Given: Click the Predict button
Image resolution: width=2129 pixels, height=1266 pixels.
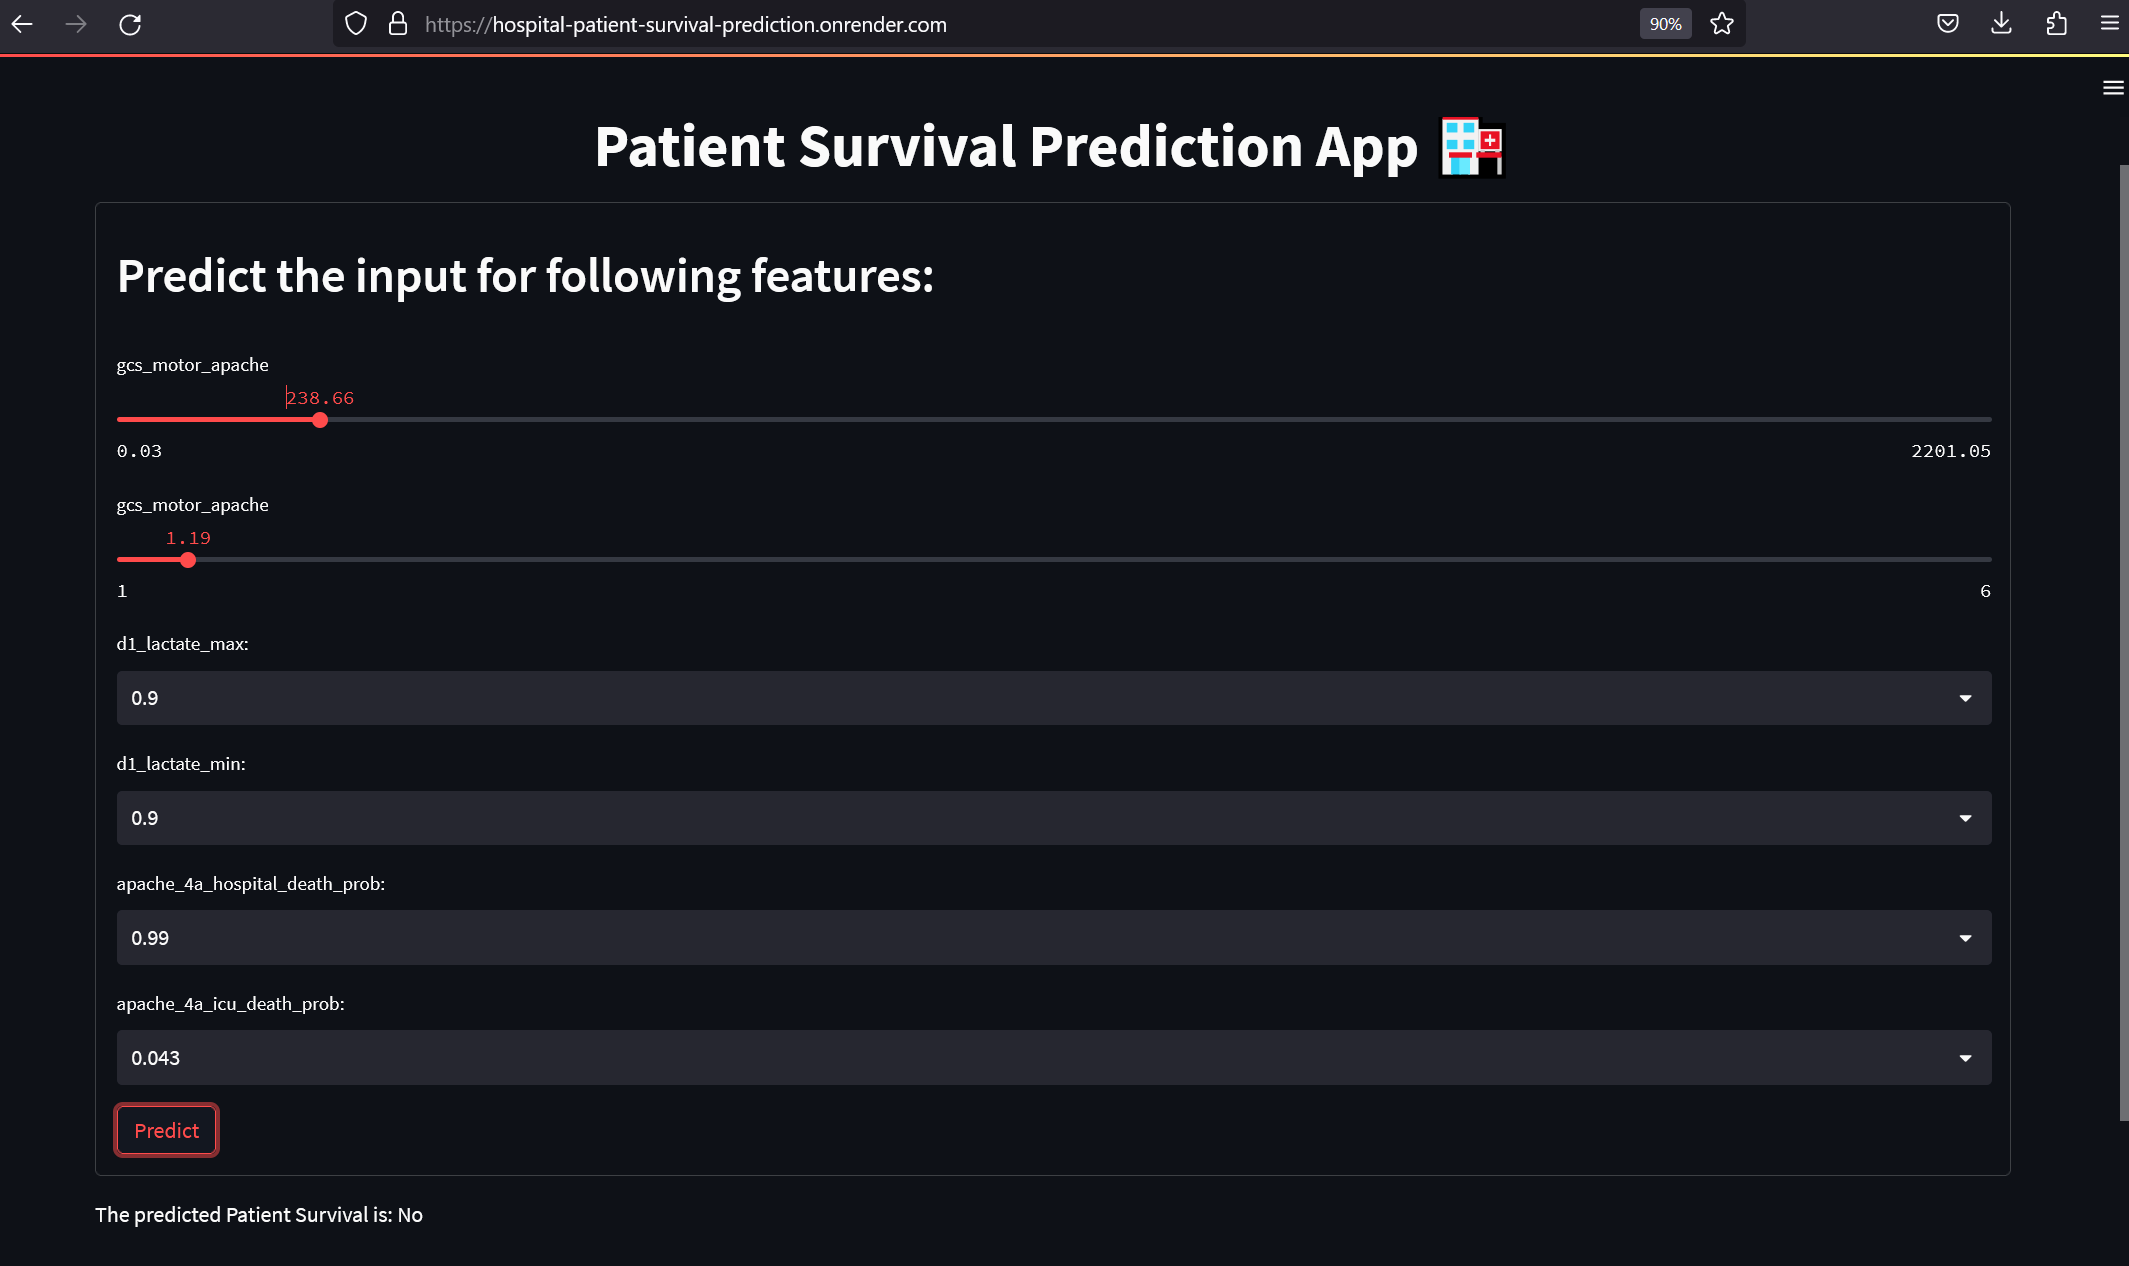Looking at the screenshot, I should 166,1130.
